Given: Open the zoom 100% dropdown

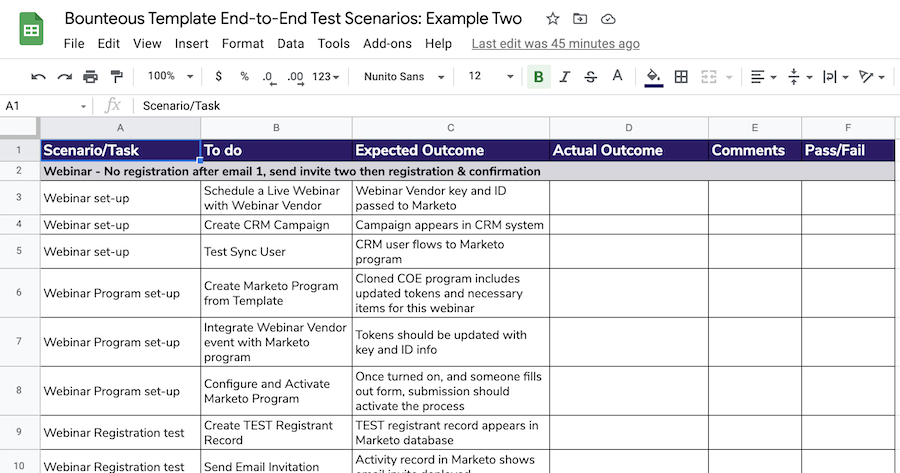Looking at the screenshot, I should coord(170,76).
